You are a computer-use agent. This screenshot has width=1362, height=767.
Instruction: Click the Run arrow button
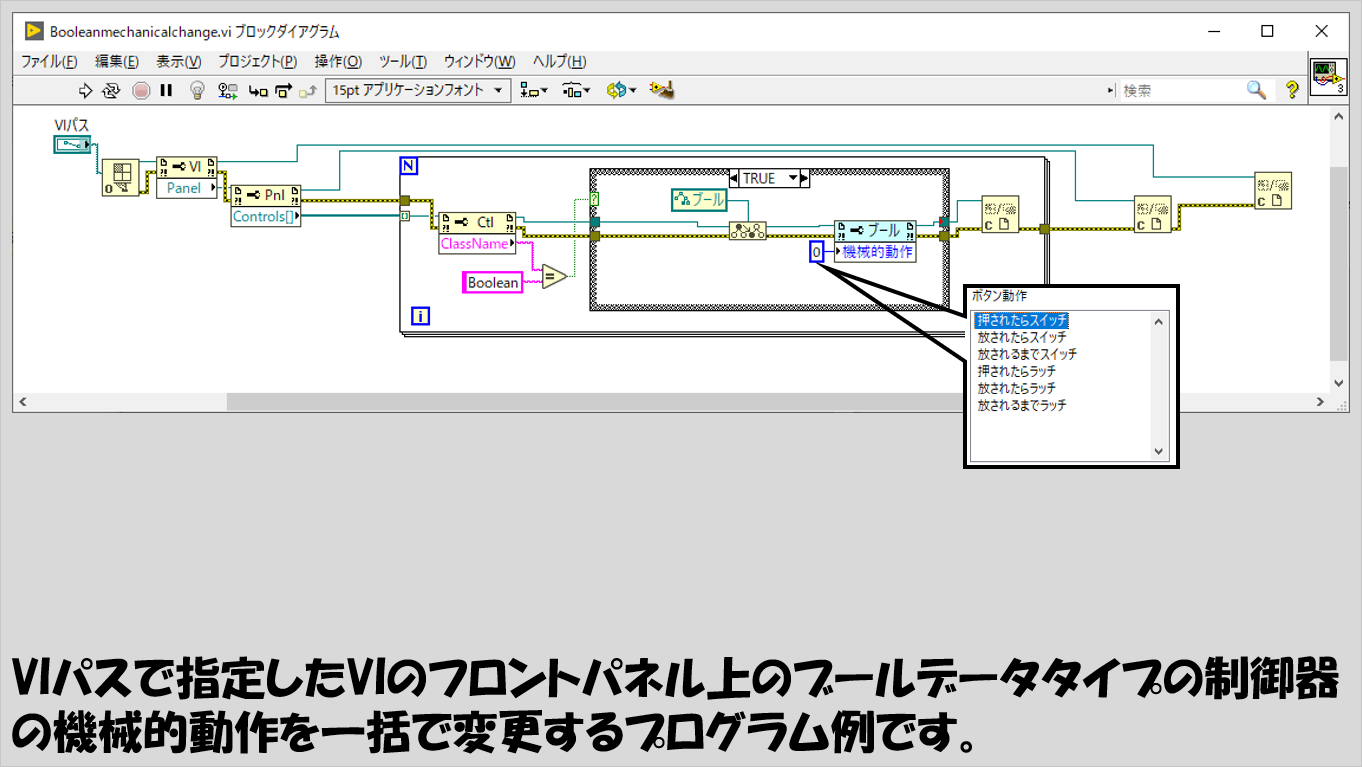point(85,90)
